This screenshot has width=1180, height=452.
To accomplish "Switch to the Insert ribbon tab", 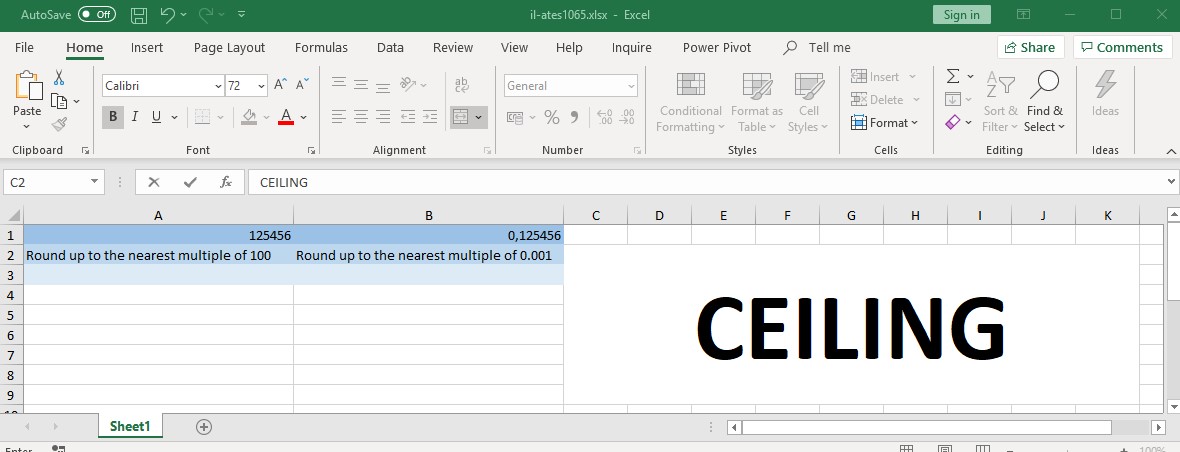I will [147, 47].
